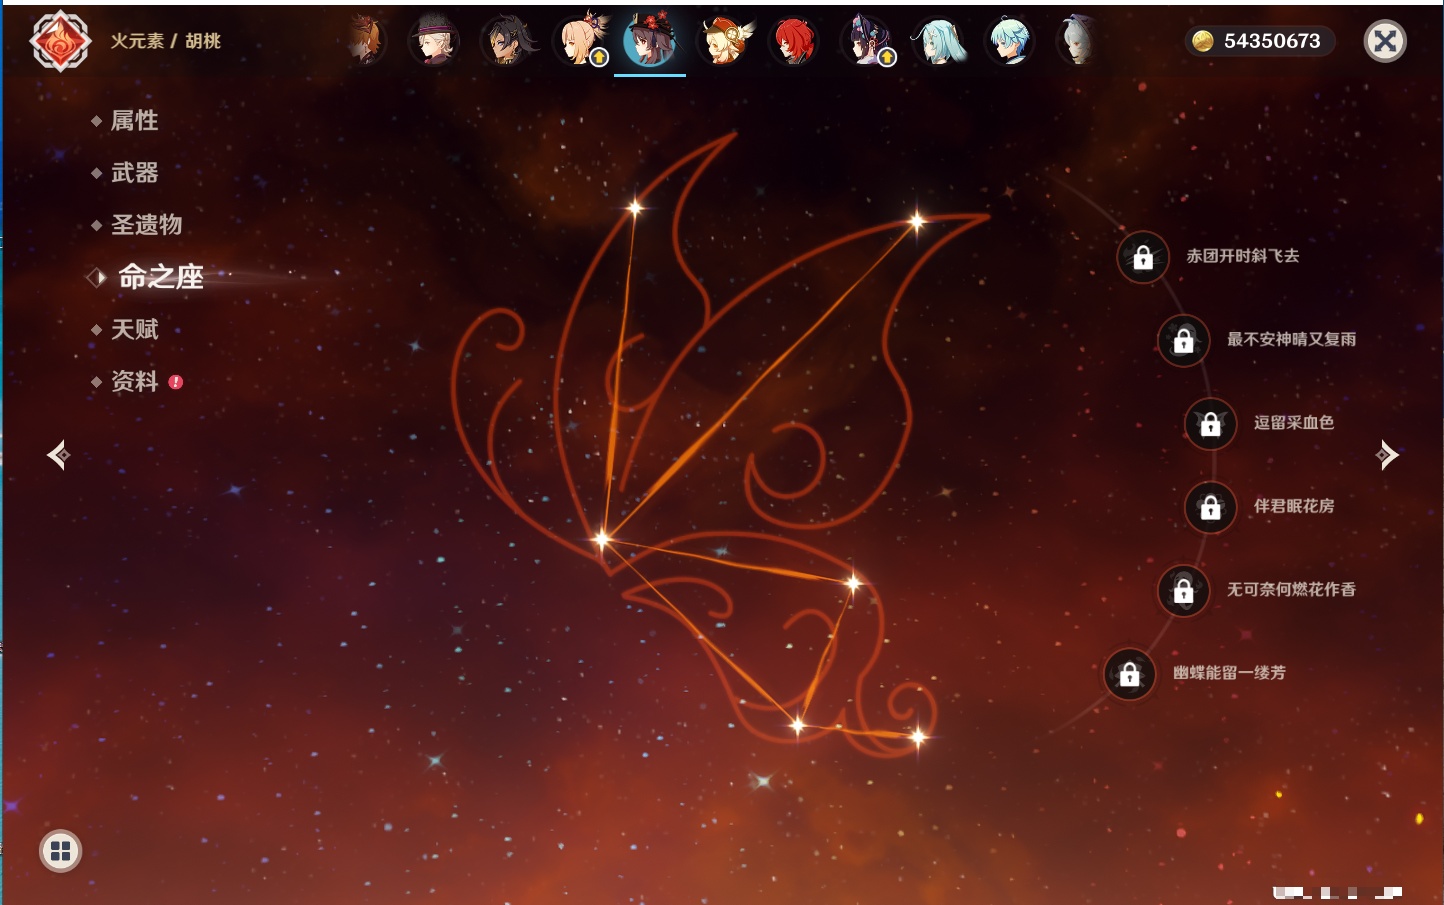Pick the silver-haired avatar at row end
The width and height of the screenshot is (1444, 905).
coord(1078,41)
